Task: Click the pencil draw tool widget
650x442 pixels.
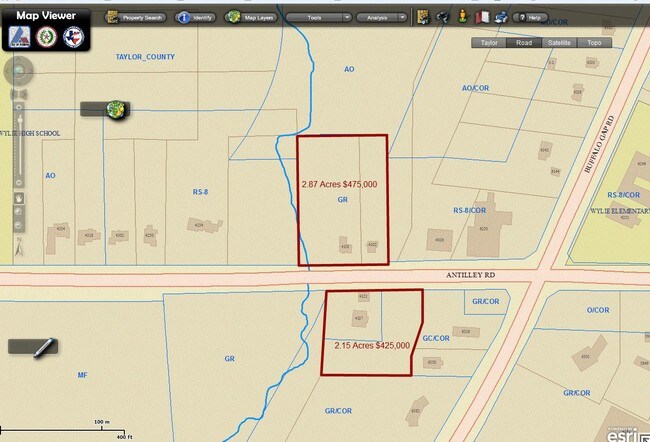Action: [33, 347]
